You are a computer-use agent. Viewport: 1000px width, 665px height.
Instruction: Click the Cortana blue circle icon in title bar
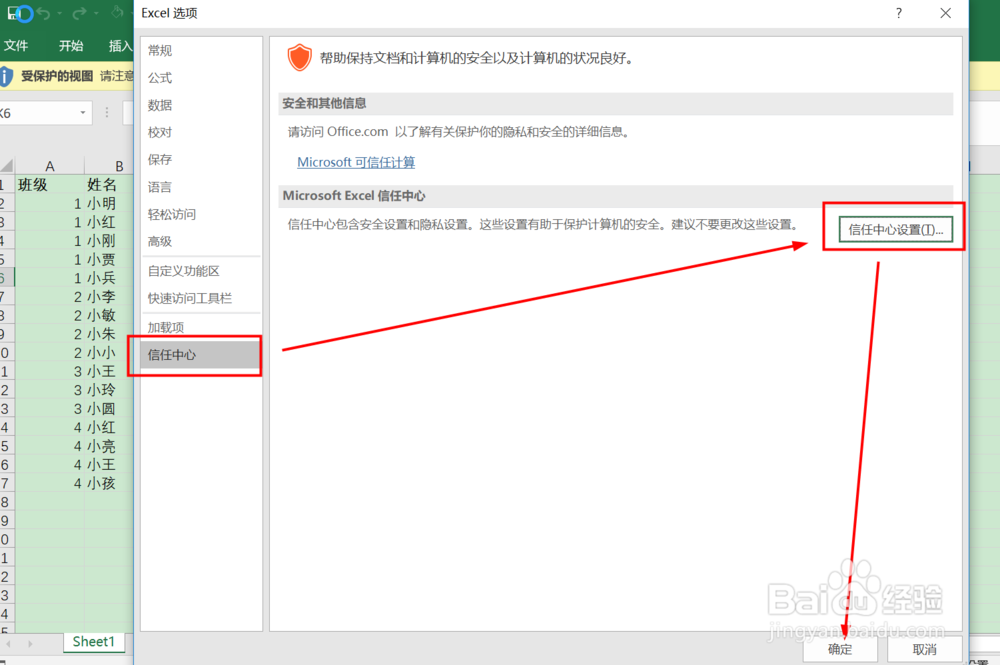25,14
